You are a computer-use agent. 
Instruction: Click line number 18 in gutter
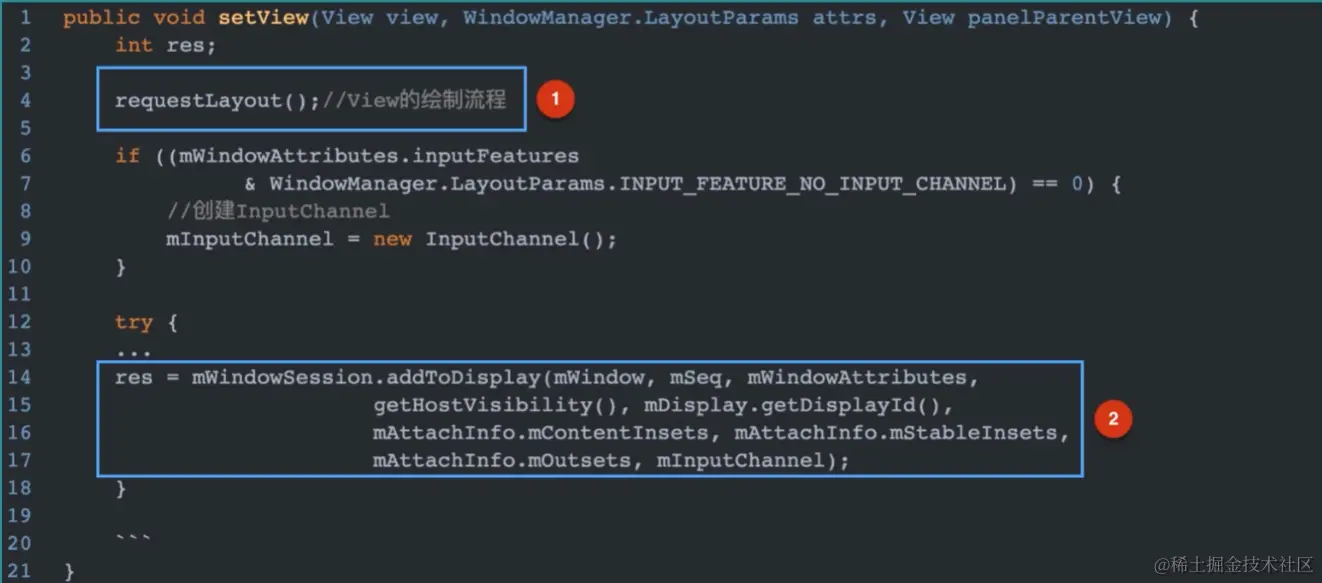(x=19, y=489)
